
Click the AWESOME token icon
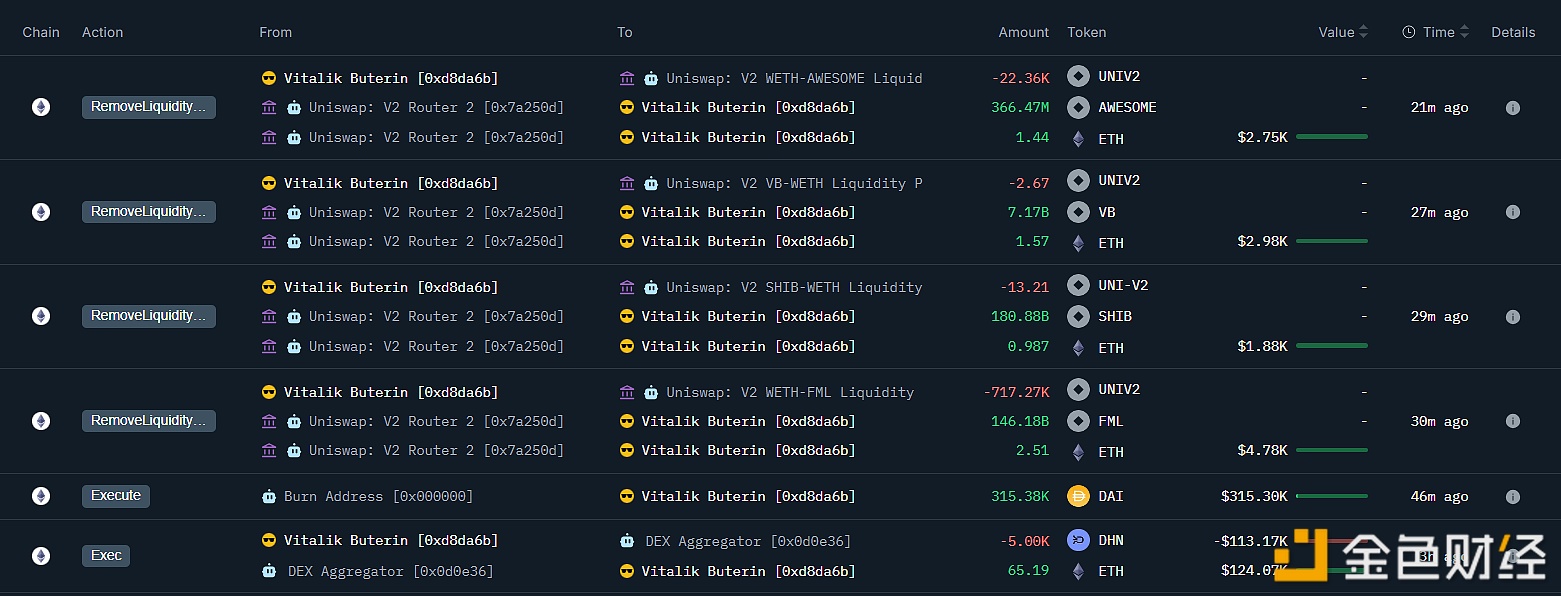(x=1078, y=107)
